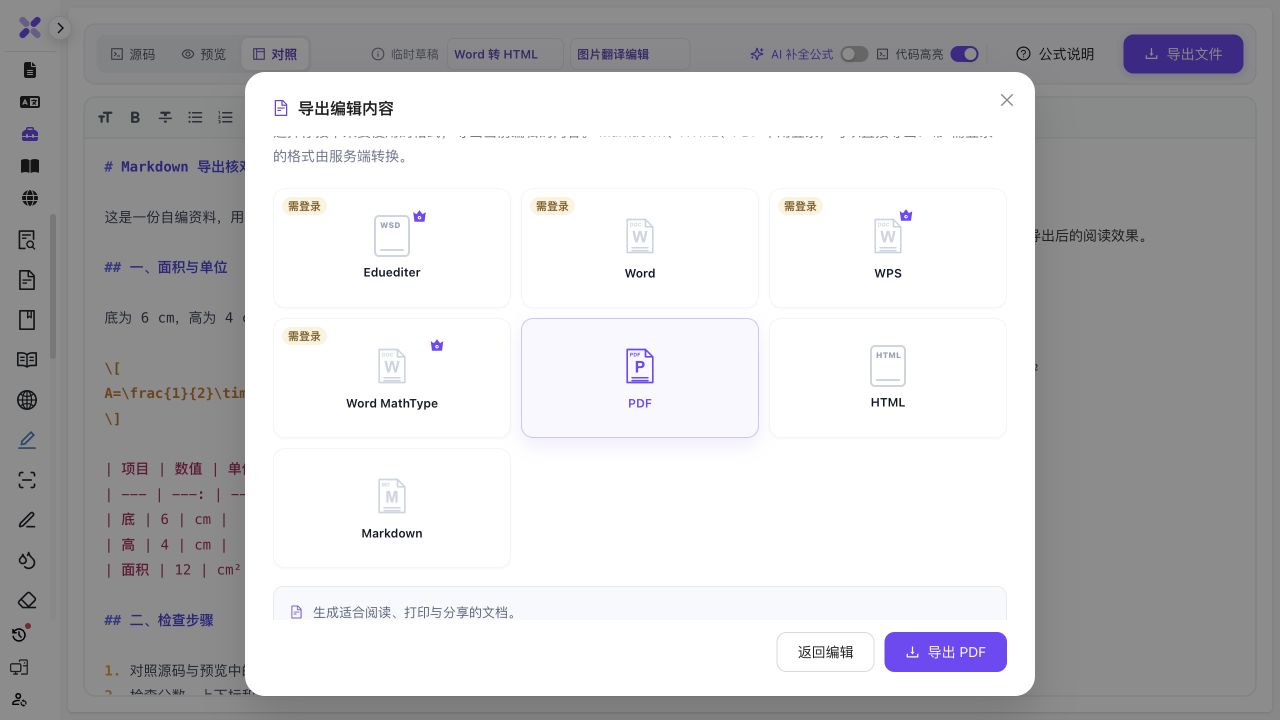The height and width of the screenshot is (720, 1280).
Task: Choose the PDF export format card
Action: click(x=640, y=378)
